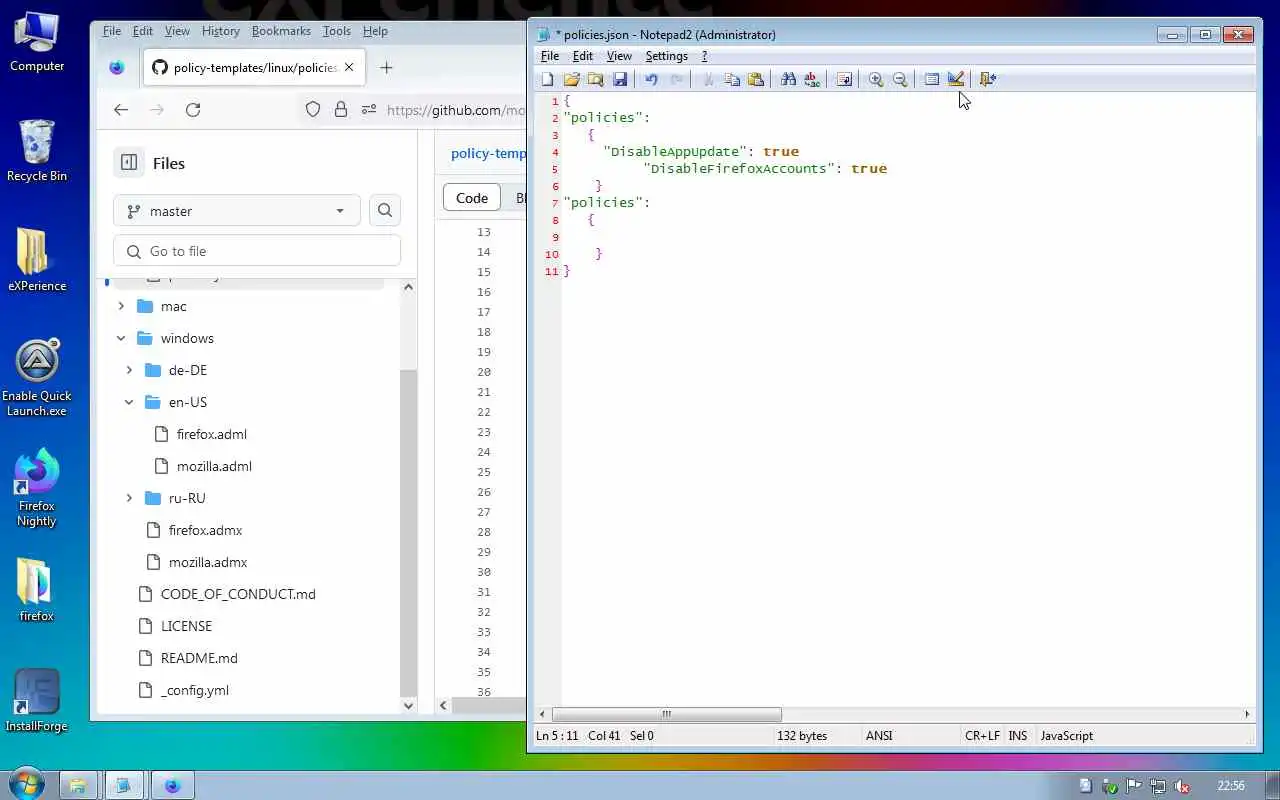The image size is (1280, 800).
Task: Open firefox.adml in file tree
Action: coord(211,434)
